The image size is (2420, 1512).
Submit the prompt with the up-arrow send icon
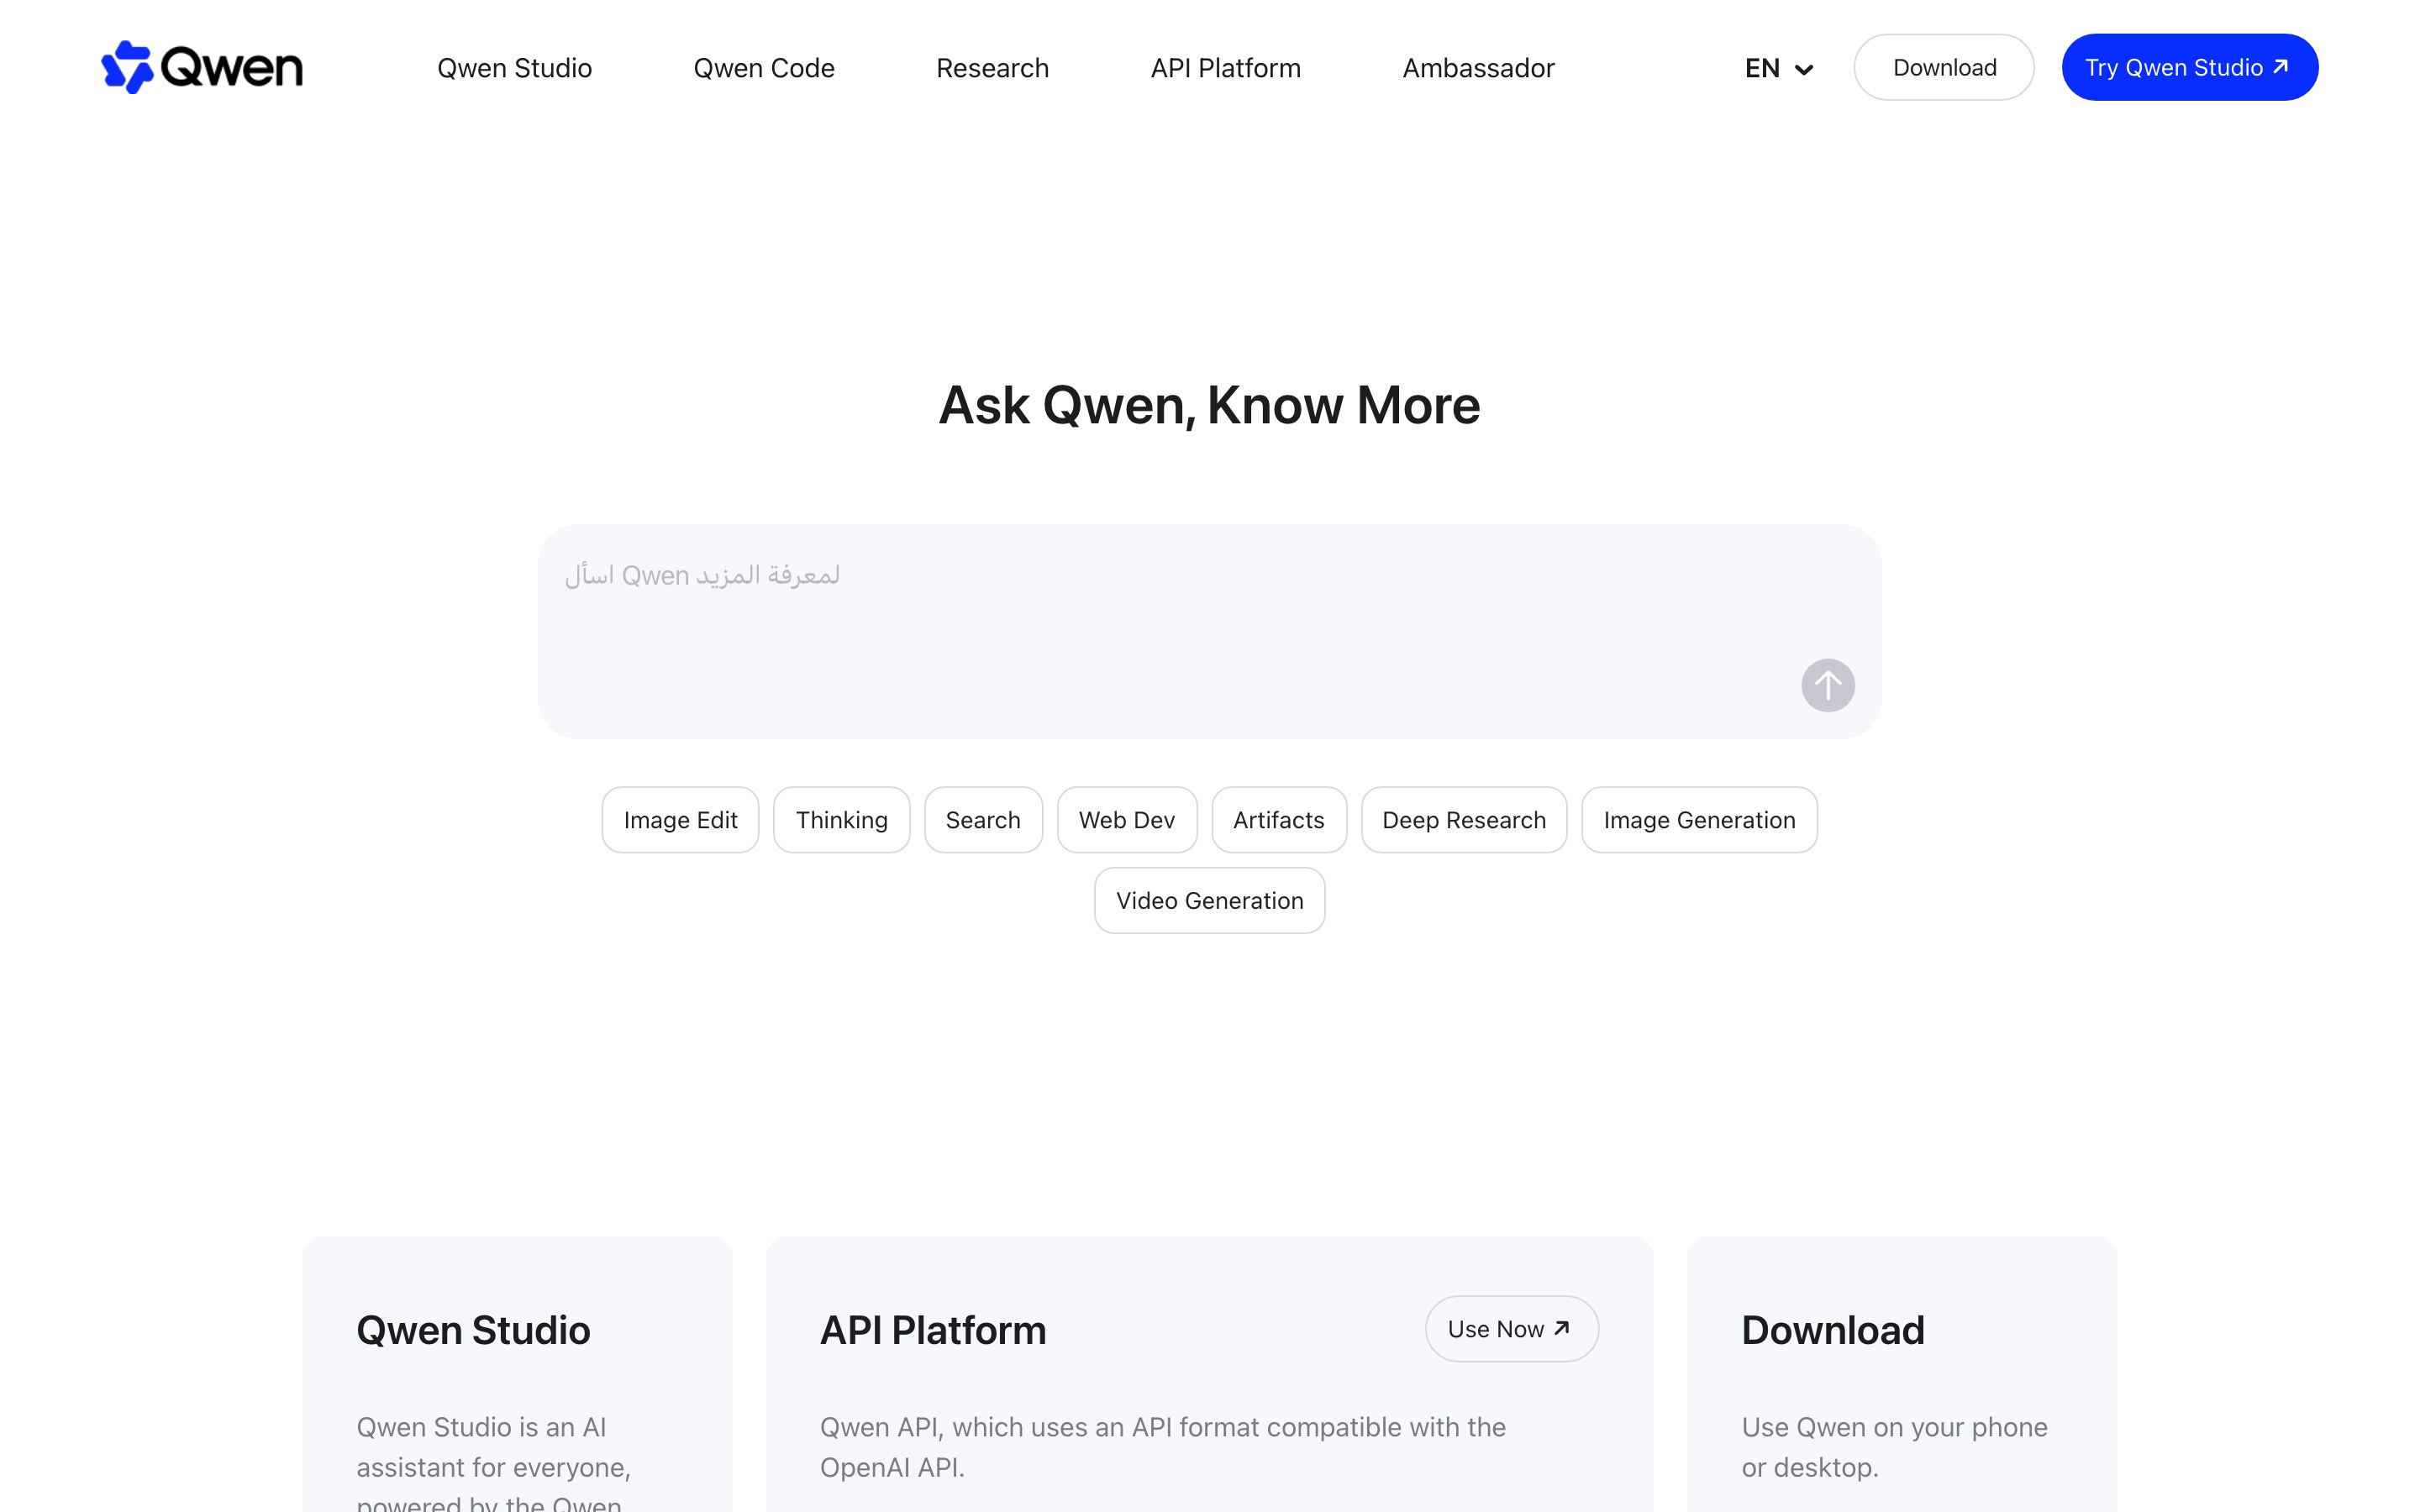1827,685
